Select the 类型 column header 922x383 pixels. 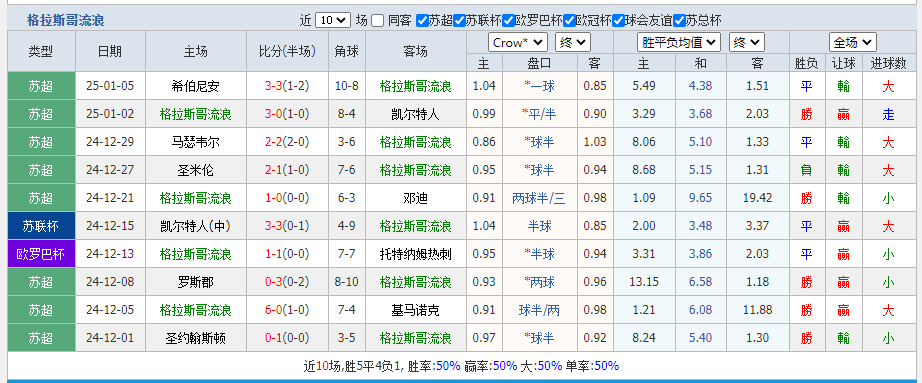[x=41, y=51]
